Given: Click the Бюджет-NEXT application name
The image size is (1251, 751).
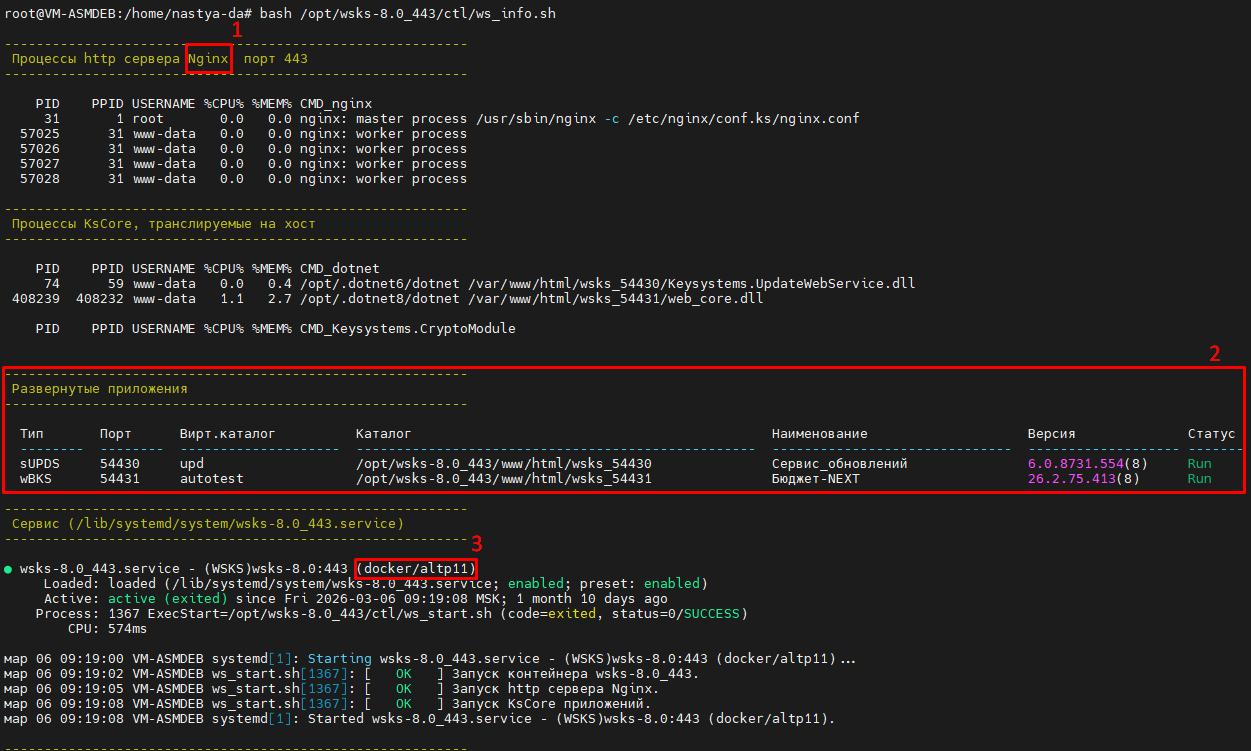Looking at the screenshot, I should 815,479.
